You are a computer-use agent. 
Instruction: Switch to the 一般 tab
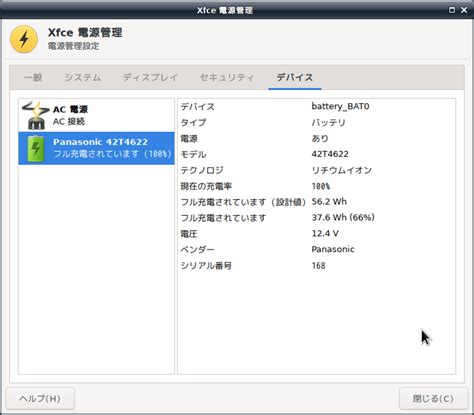click(x=33, y=77)
